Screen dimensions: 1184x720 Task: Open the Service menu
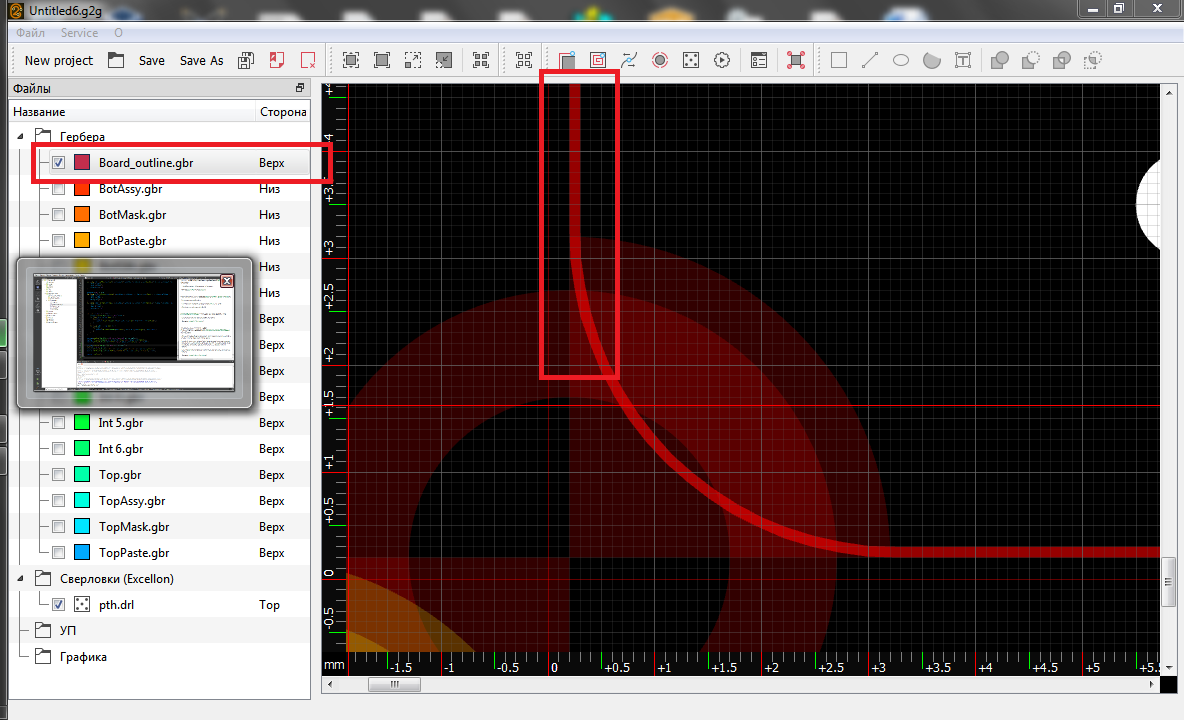pyautogui.click(x=79, y=33)
